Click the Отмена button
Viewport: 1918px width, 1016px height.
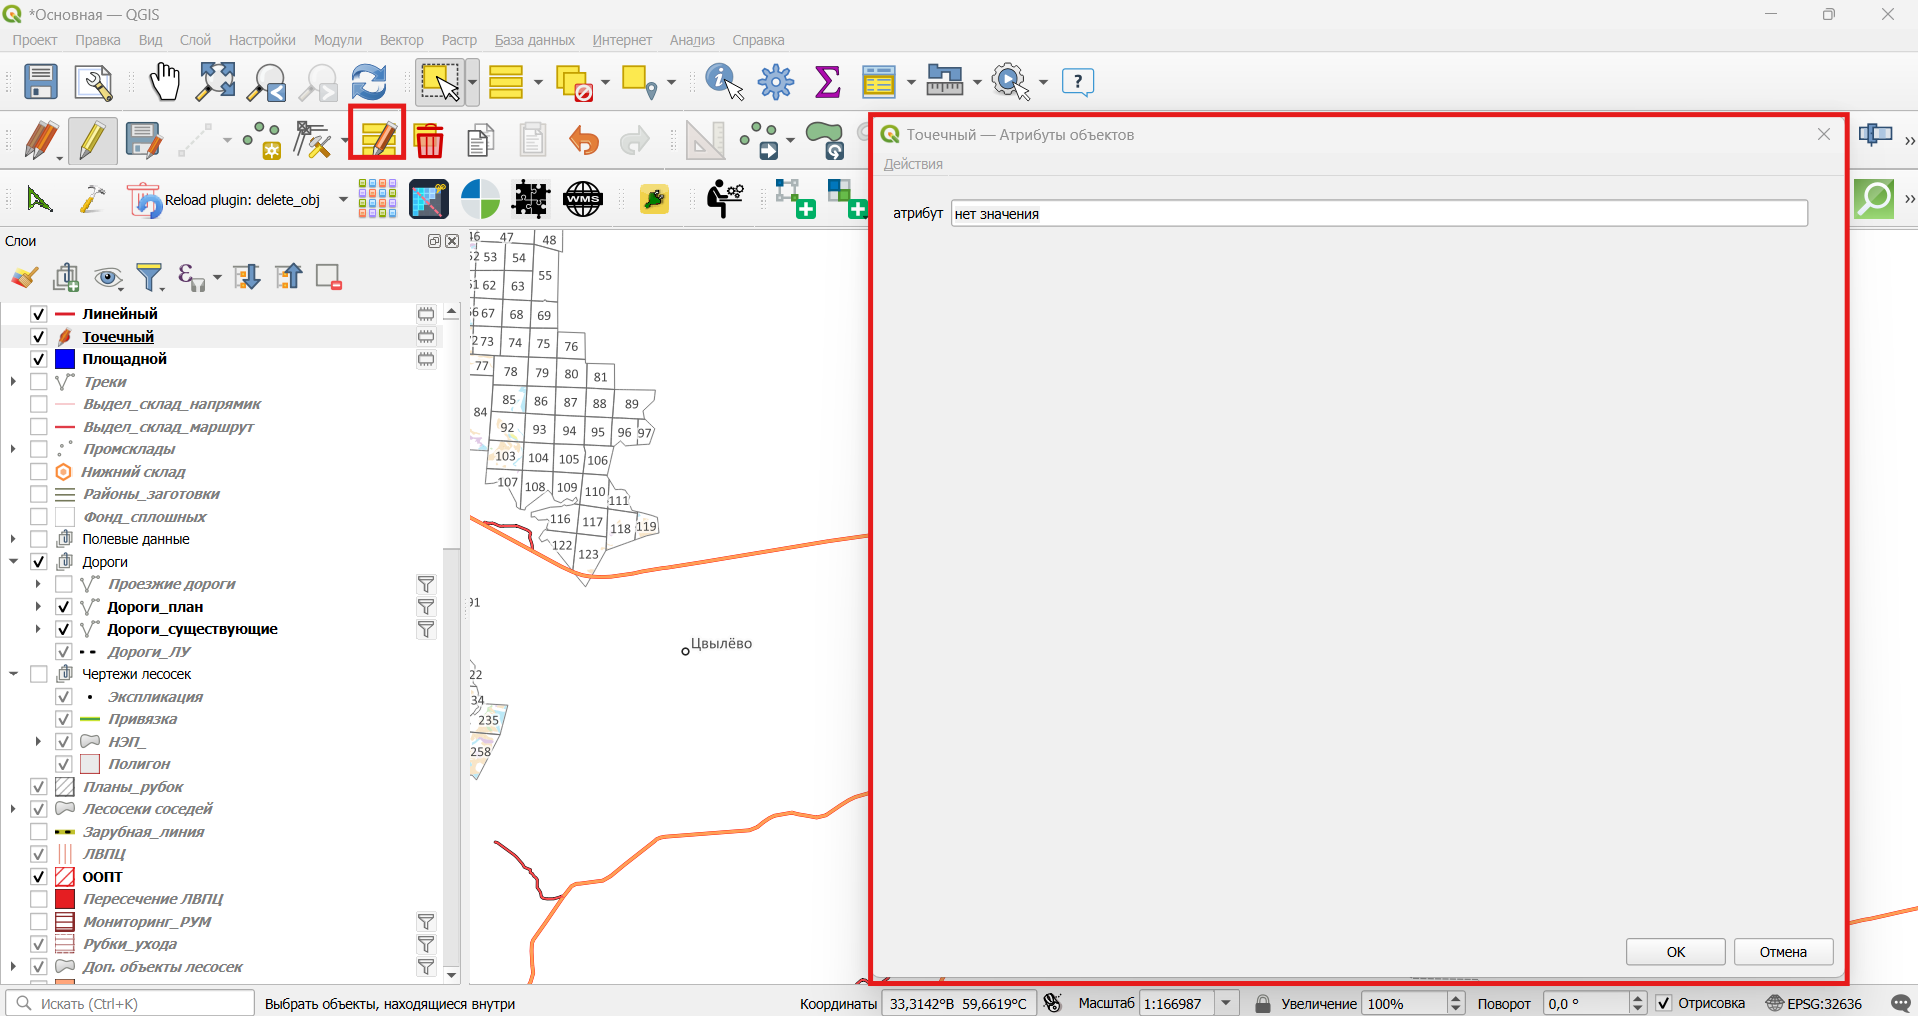[1783, 952]
